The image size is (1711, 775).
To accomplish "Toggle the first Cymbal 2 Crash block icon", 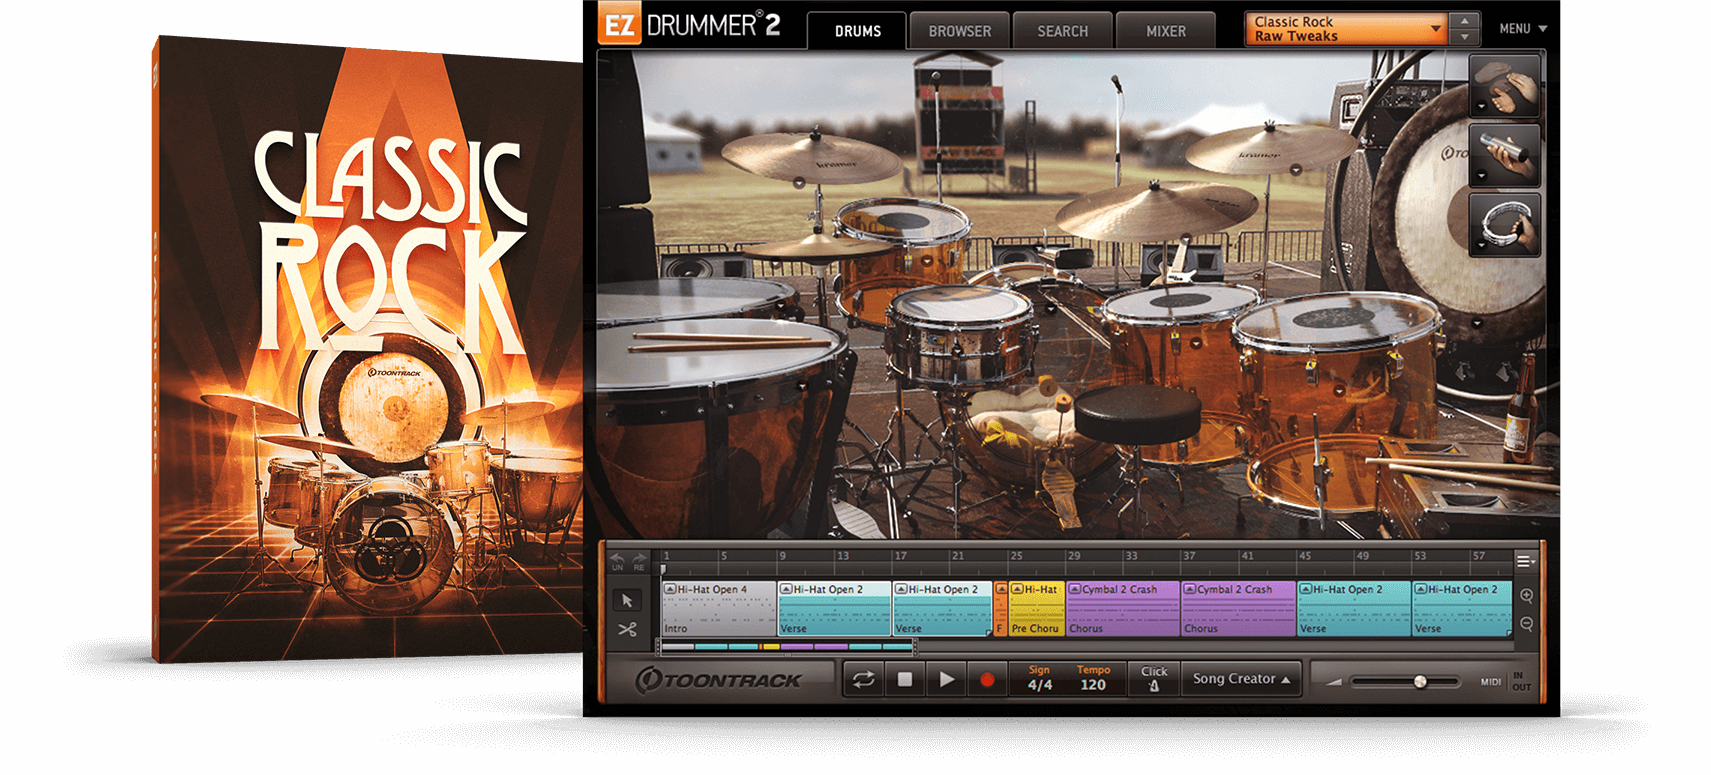I will pyautogui.click(x=1075, y=589).
